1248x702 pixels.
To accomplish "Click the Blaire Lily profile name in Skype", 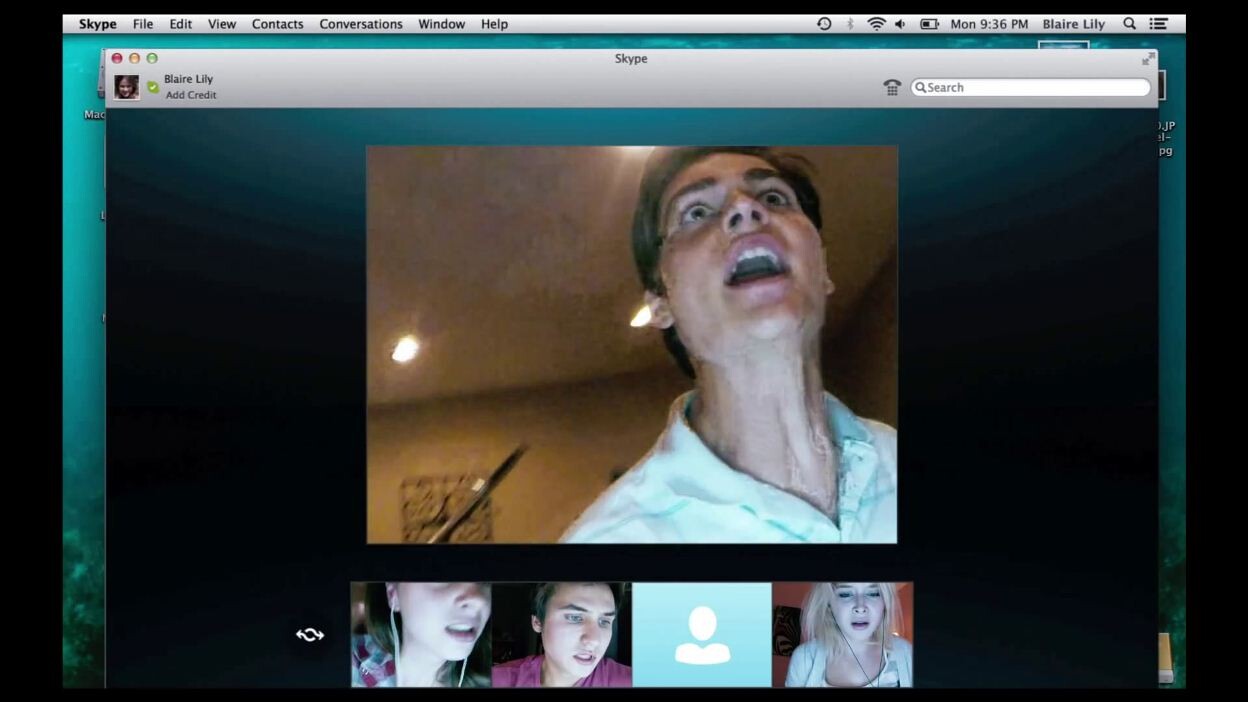I will point(188,79).
